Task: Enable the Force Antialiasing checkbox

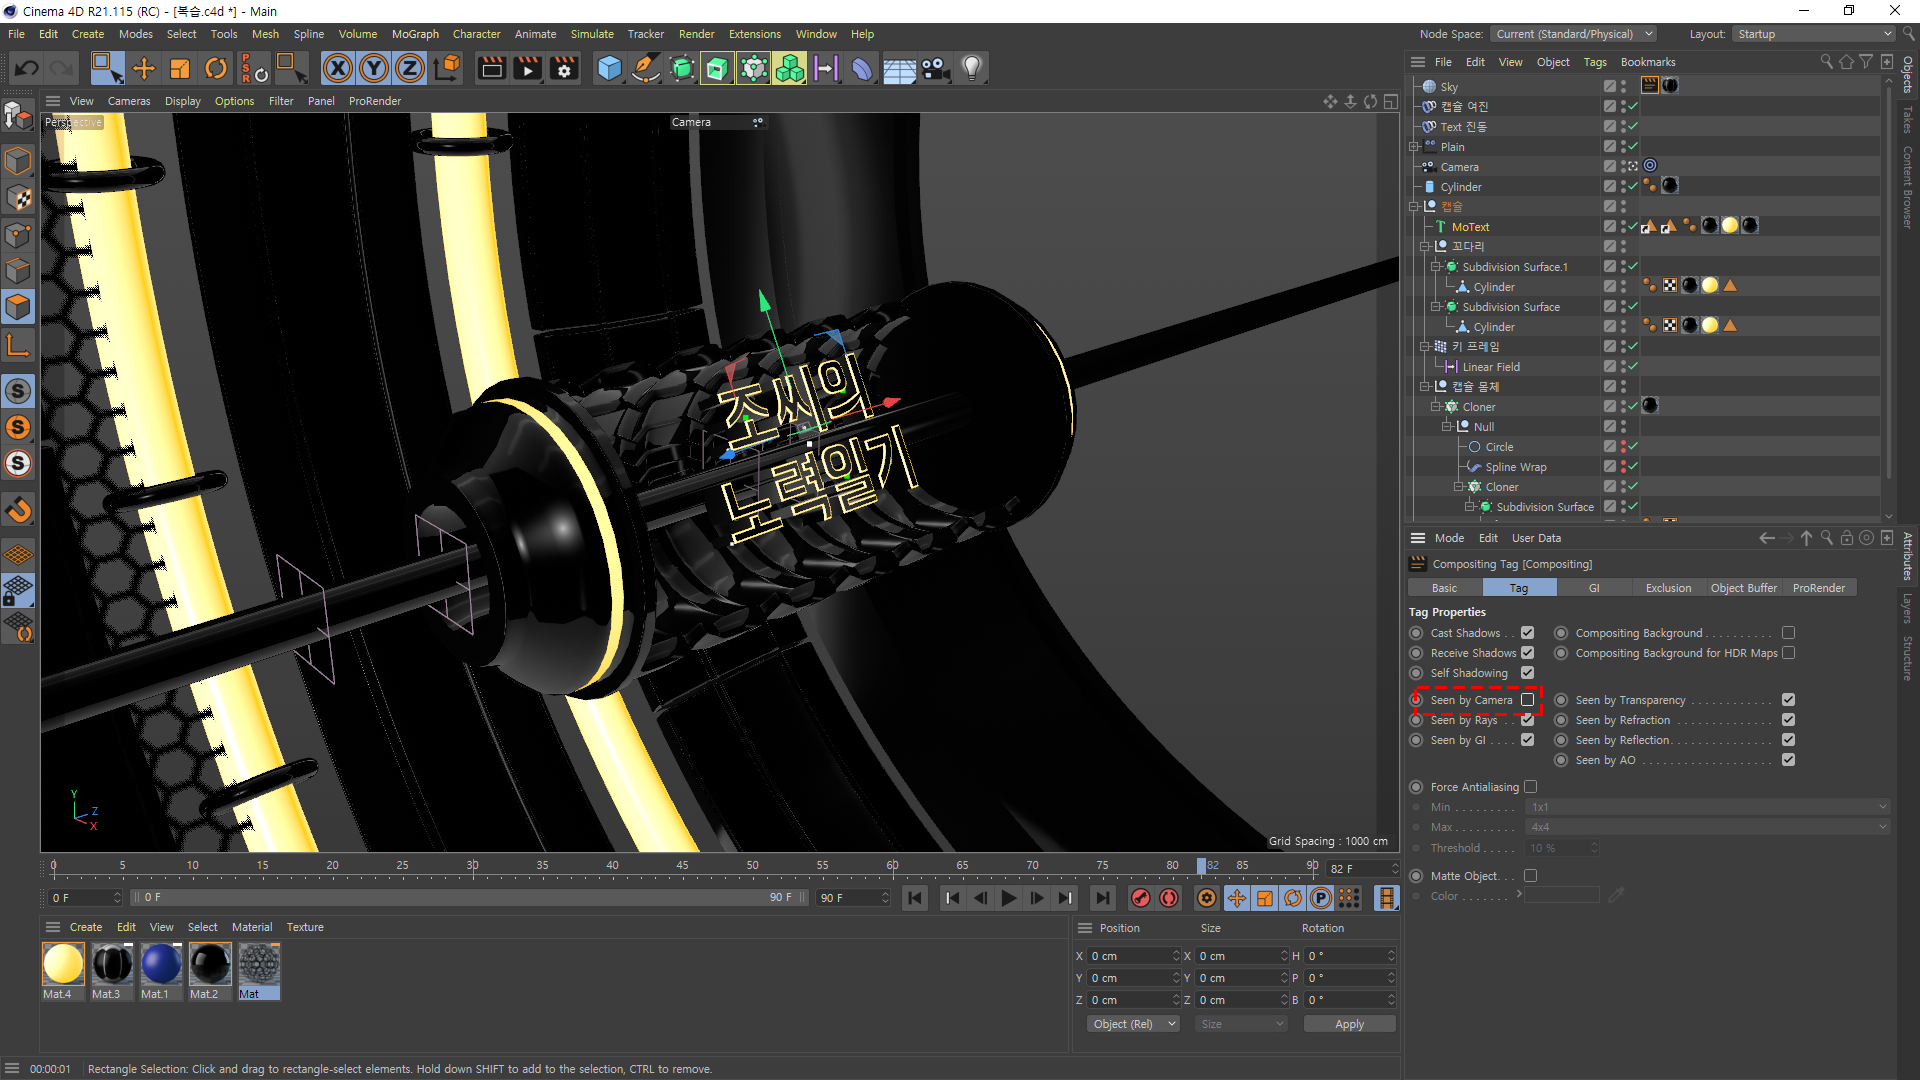Action: [1530, 787]
